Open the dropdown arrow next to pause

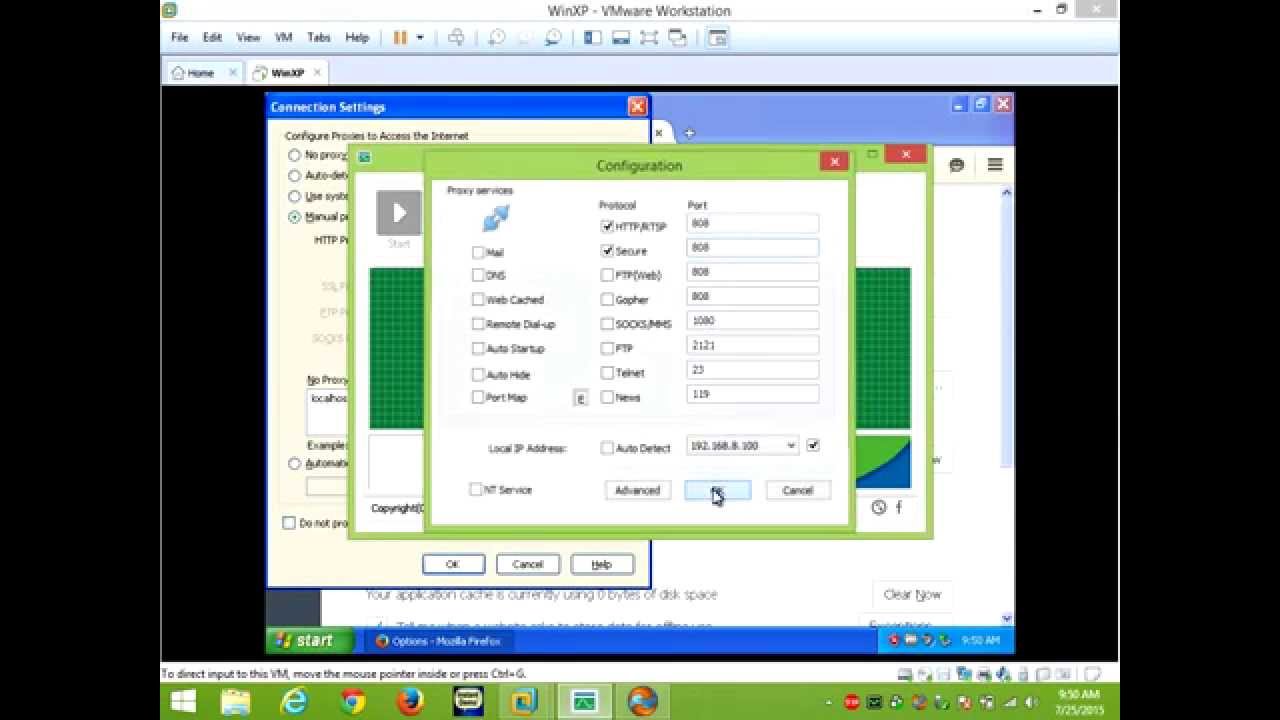pos(420,38)
